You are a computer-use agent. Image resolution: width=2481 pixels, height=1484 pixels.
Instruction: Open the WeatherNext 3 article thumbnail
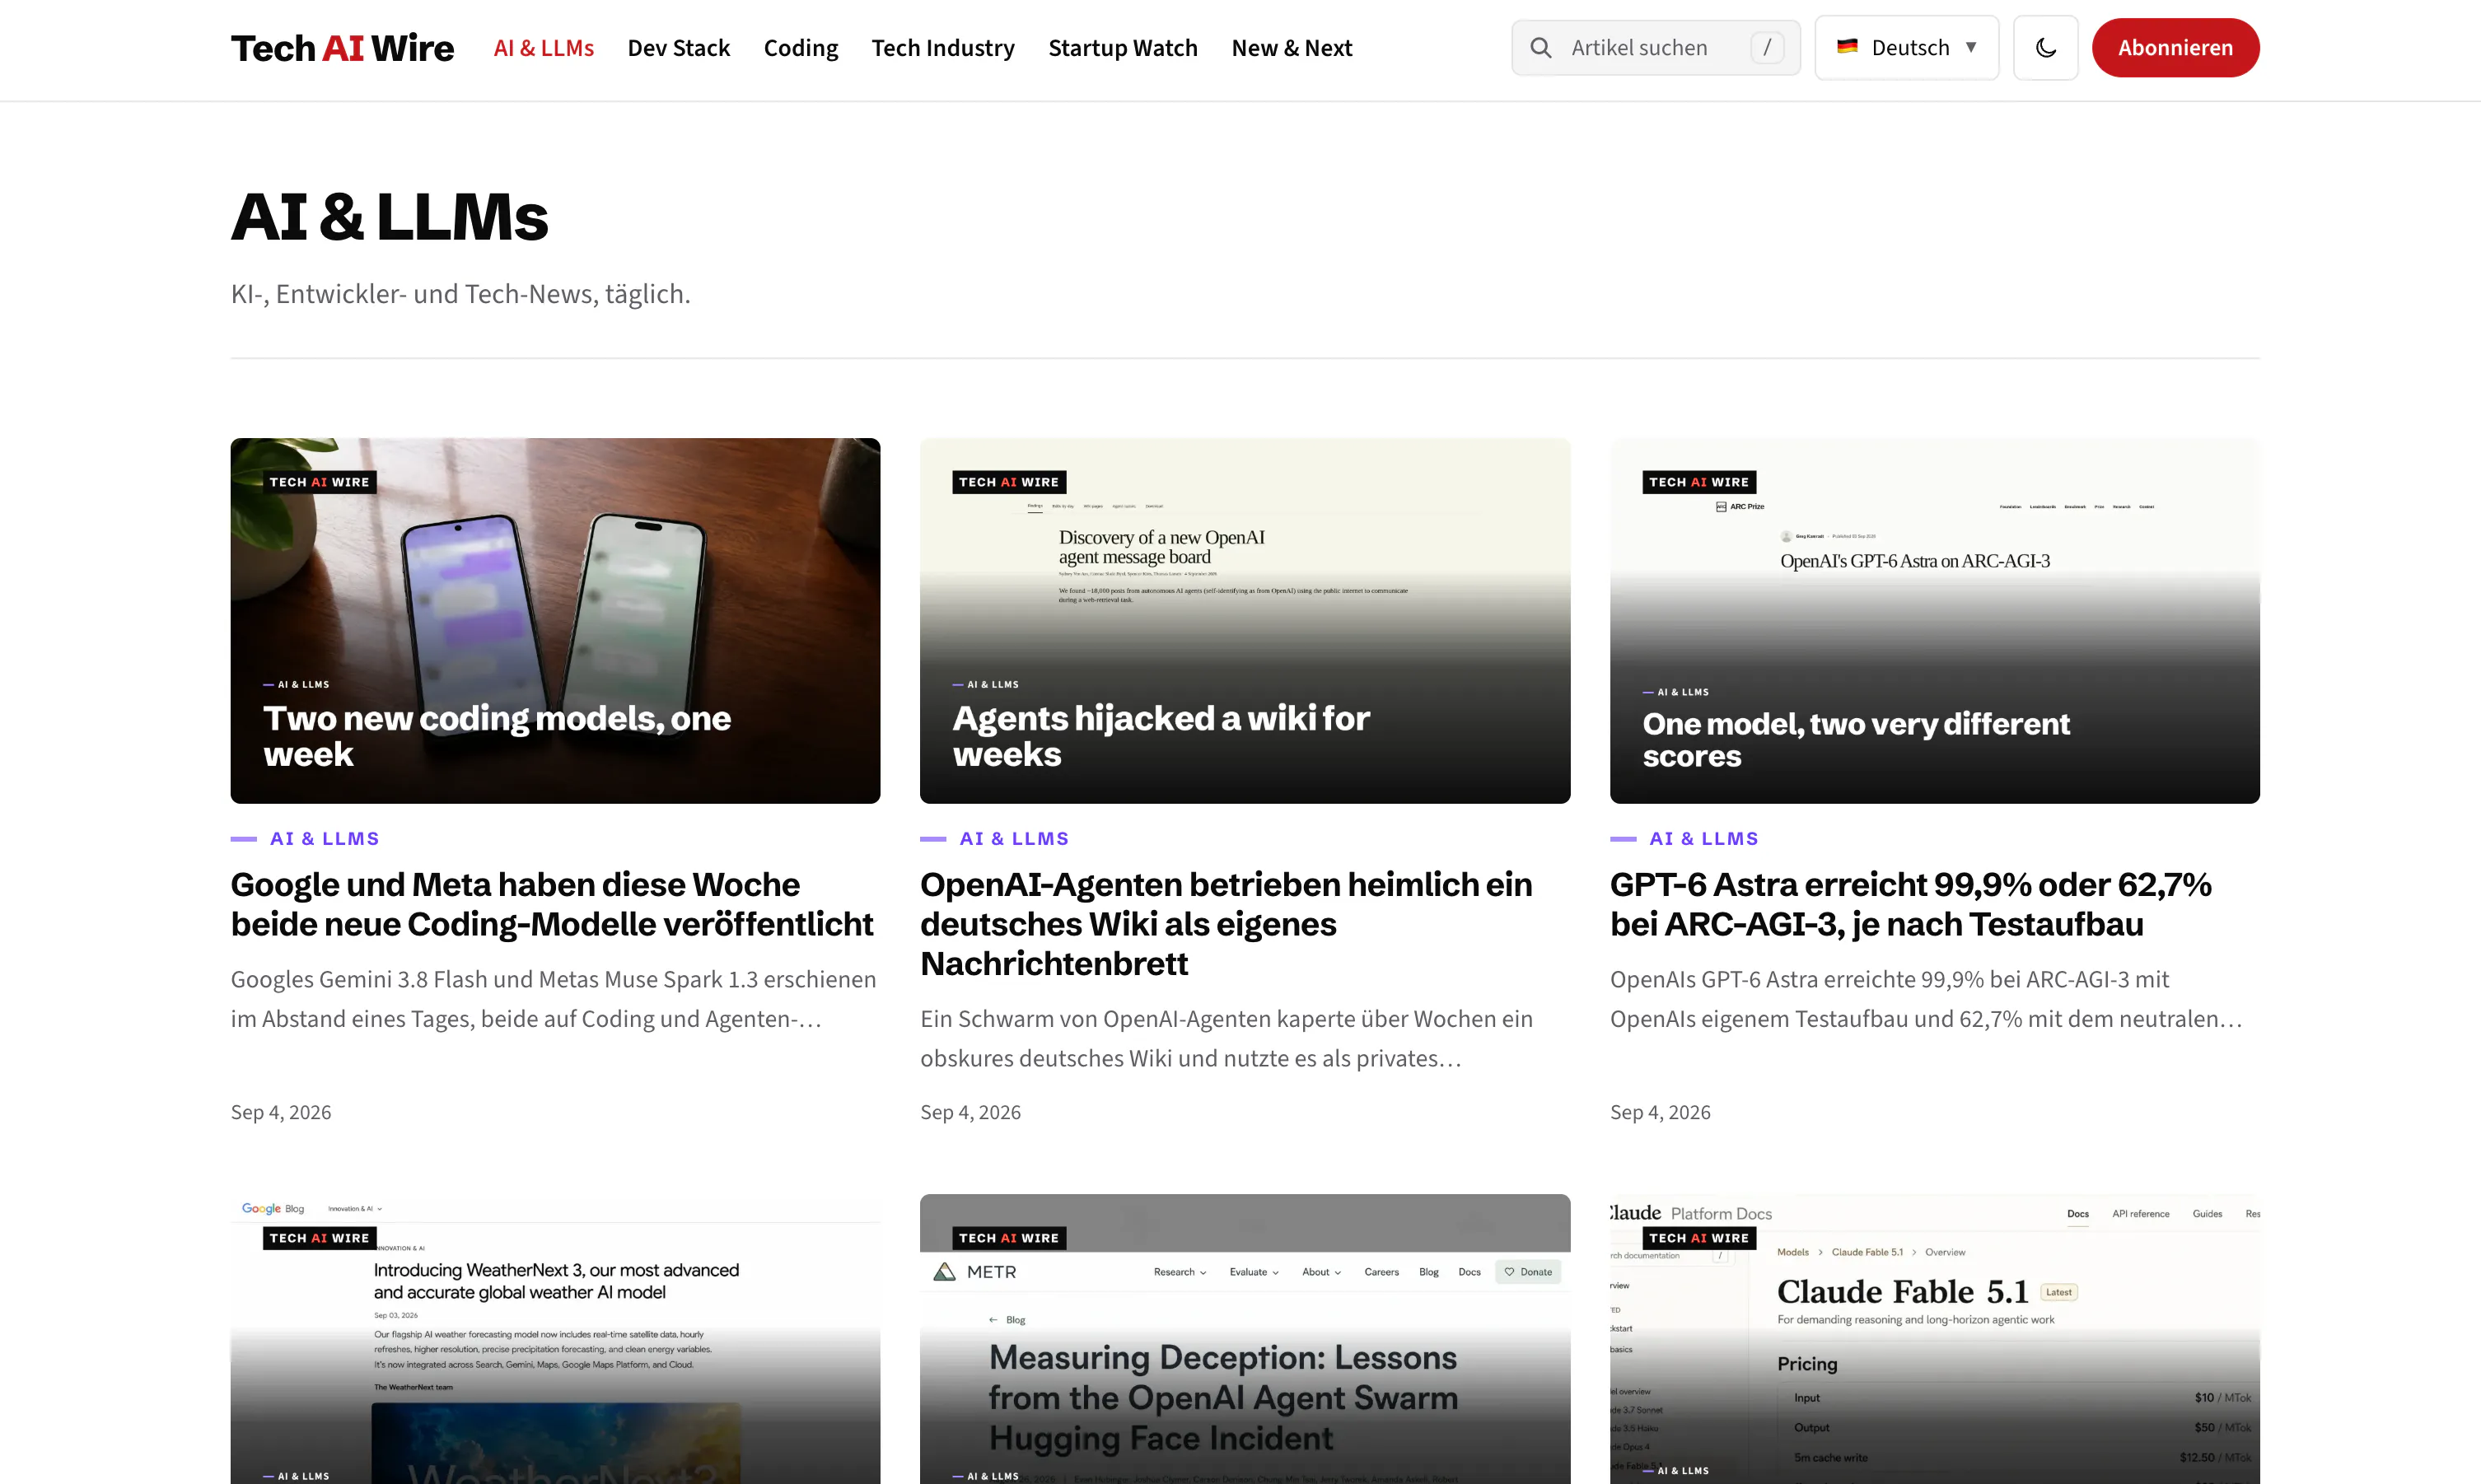tap(555, 1339)
